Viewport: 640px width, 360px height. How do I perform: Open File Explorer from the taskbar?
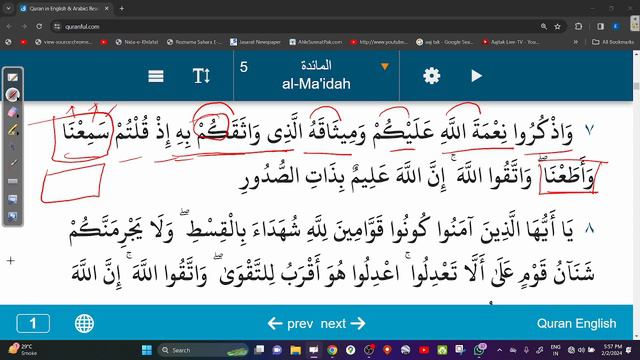[x=296, y=350]
